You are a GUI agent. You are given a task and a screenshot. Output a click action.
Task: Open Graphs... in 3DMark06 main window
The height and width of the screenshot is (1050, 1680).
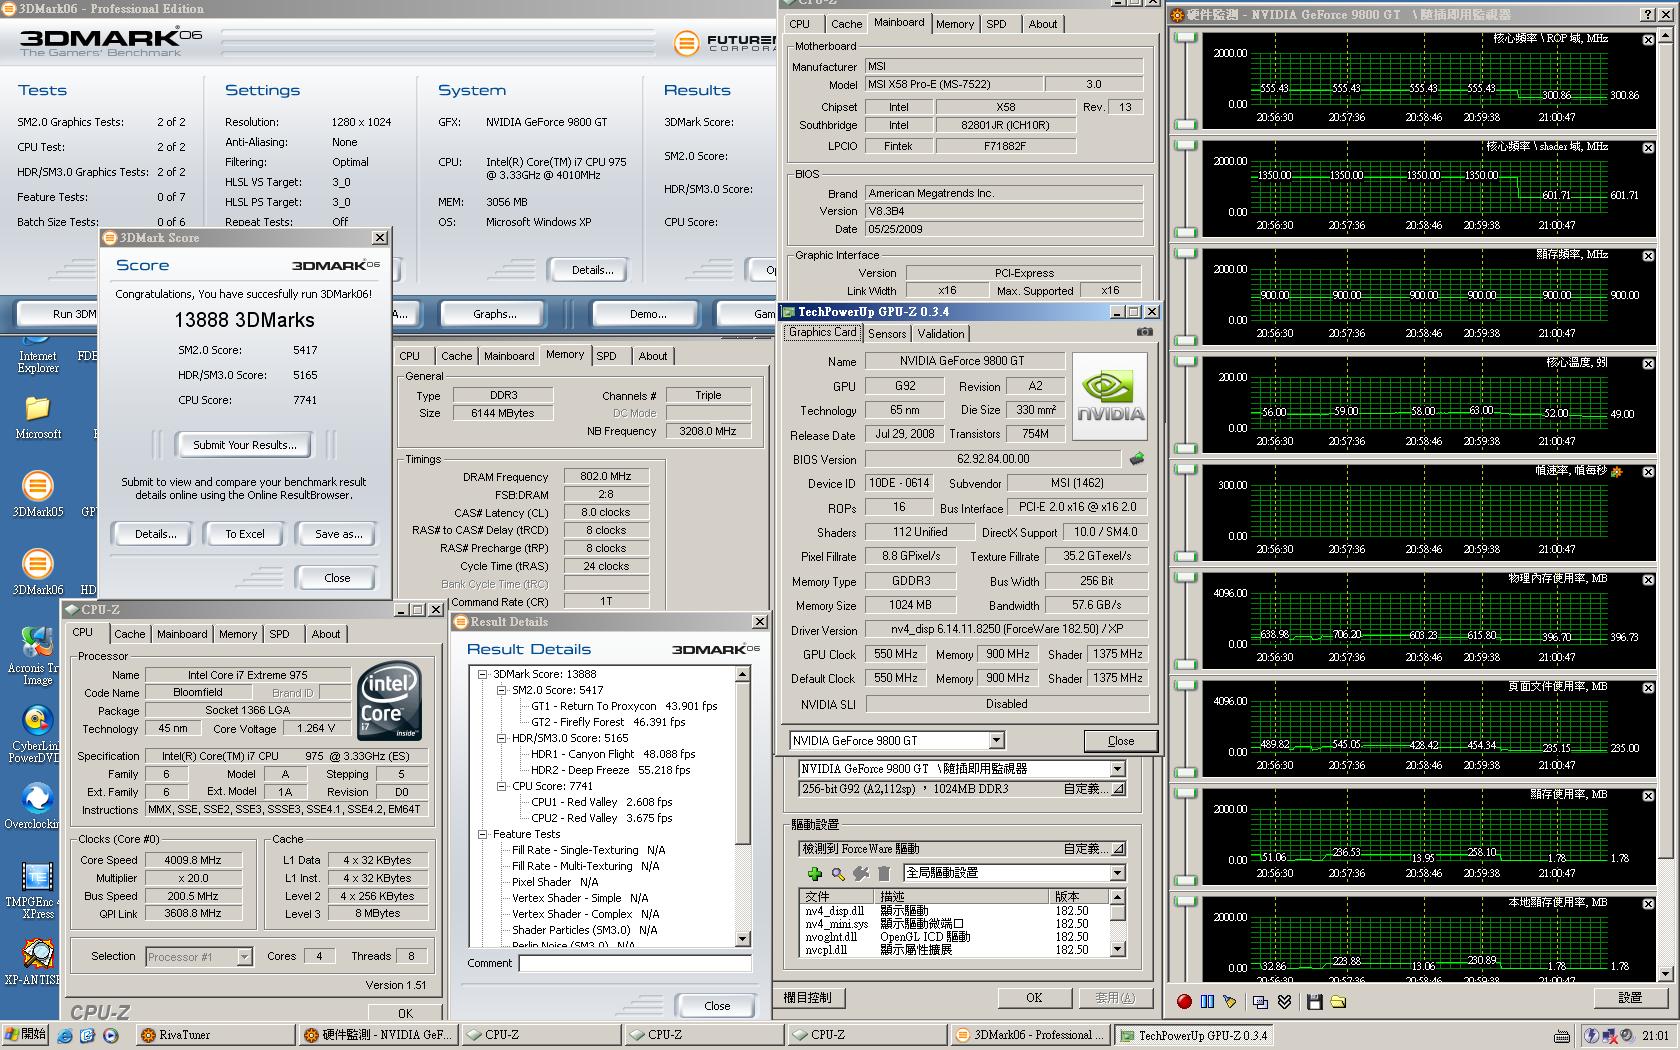pos(495,314)
